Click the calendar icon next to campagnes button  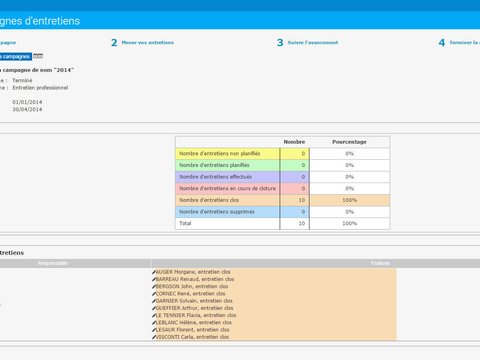(38, 56)
